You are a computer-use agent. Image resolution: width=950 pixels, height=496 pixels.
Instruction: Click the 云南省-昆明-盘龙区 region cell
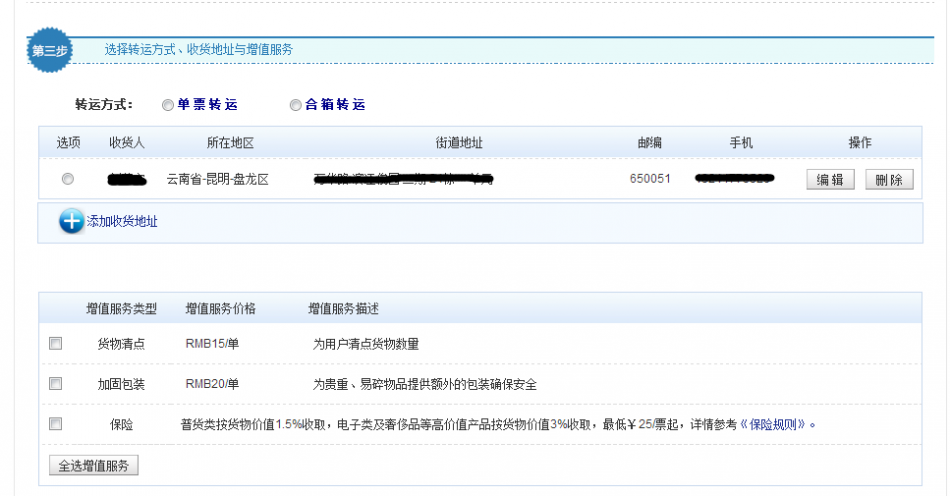click(x=218, y=179)
